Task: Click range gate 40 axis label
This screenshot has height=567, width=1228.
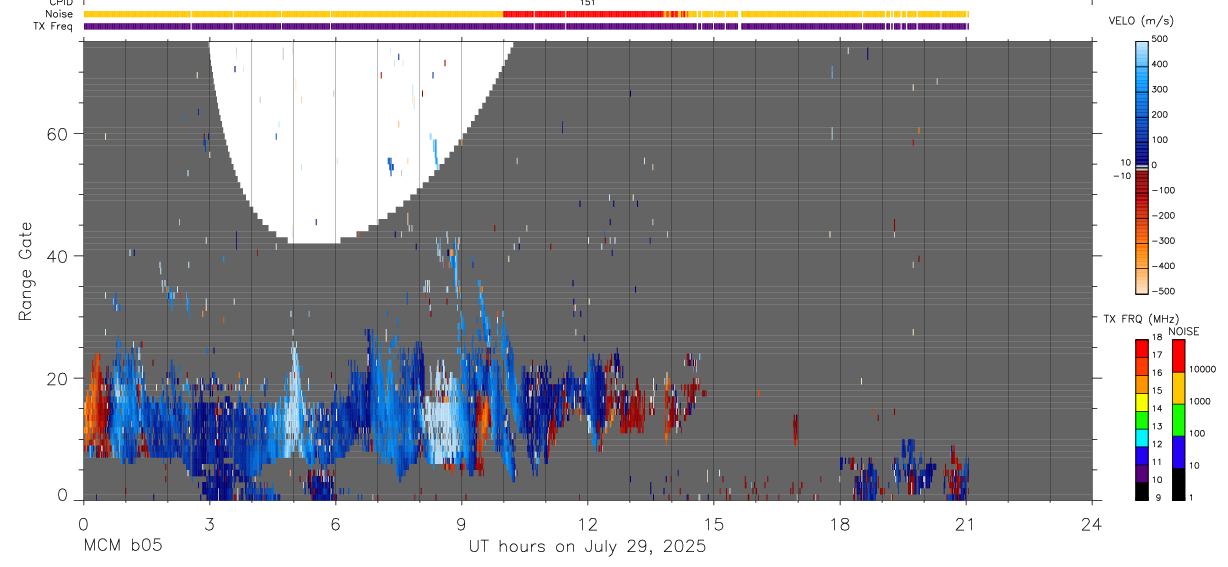Action: point(59,256)
